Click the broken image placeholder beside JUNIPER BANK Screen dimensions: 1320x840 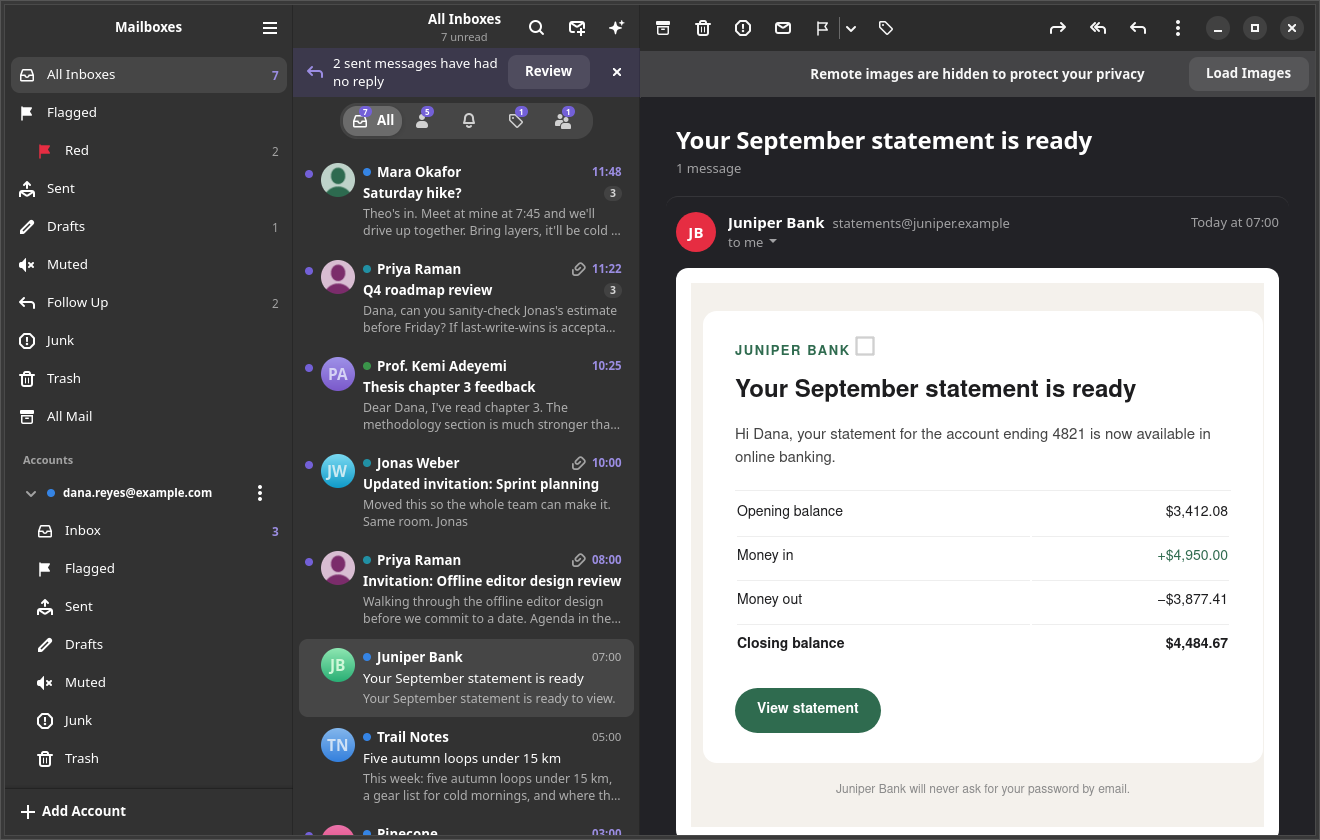click(x=865, y=346)
